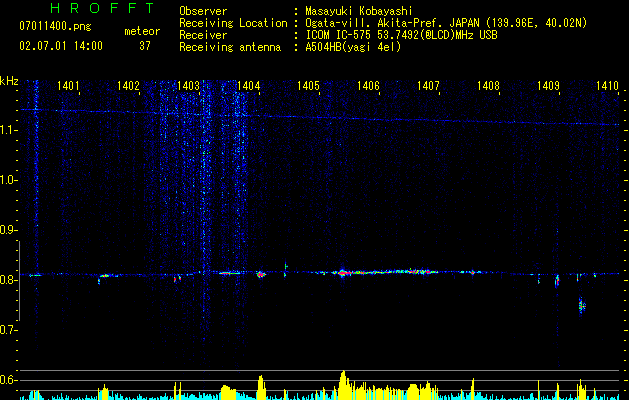Click the 1406 time marker
The width and height of the screenshot is (629, 400).
click(368, 85)
